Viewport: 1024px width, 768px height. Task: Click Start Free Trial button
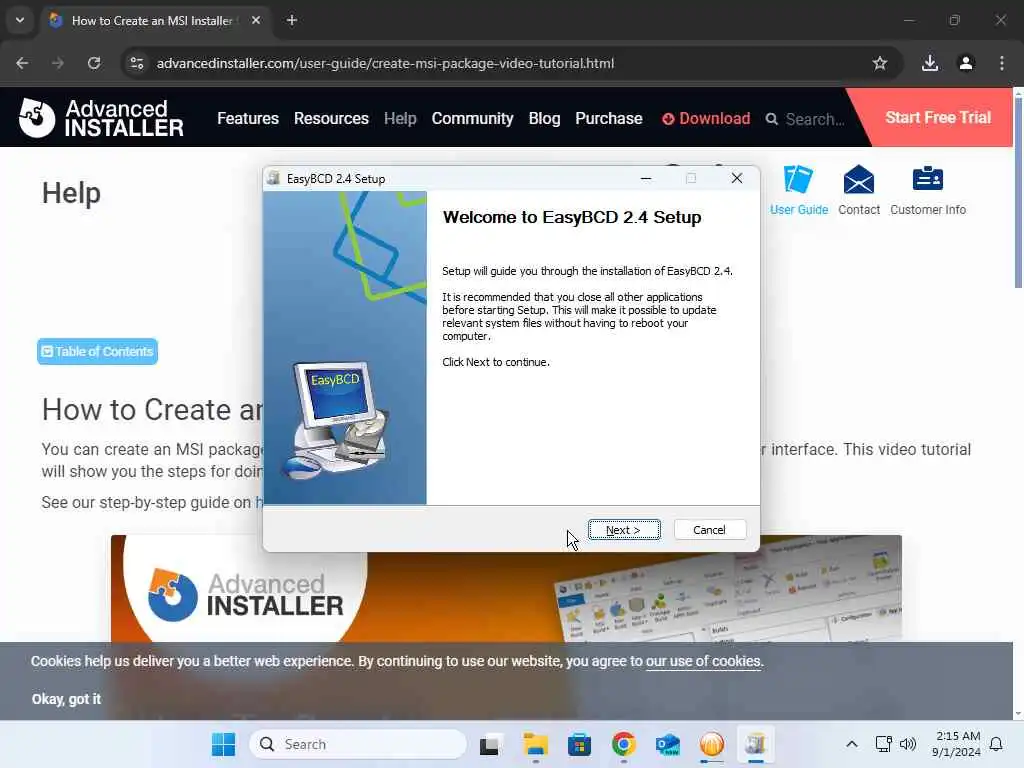pyautogui.click(x=938, y=118)
